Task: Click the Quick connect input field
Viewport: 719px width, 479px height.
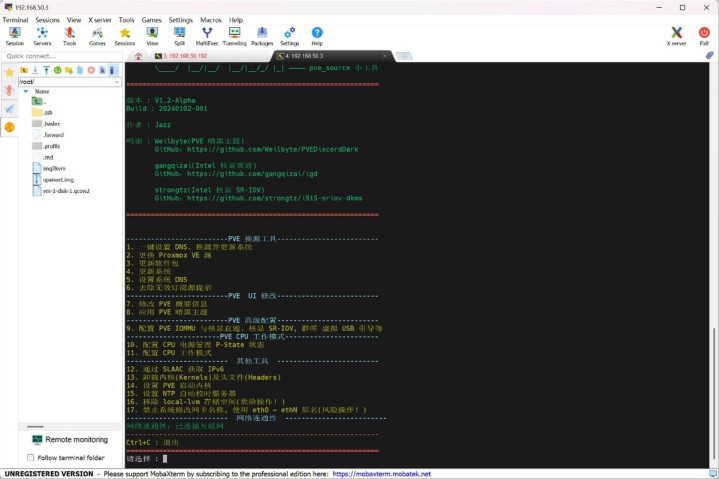Action: point(62,56)
